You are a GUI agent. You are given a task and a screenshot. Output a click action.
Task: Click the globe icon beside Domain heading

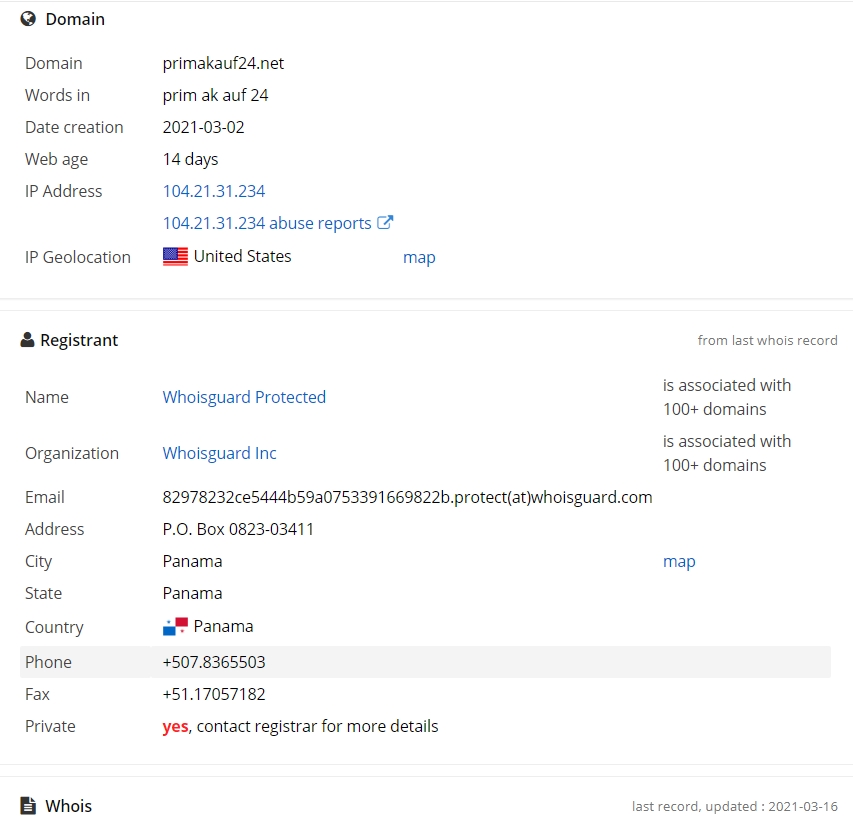point(28,19)
